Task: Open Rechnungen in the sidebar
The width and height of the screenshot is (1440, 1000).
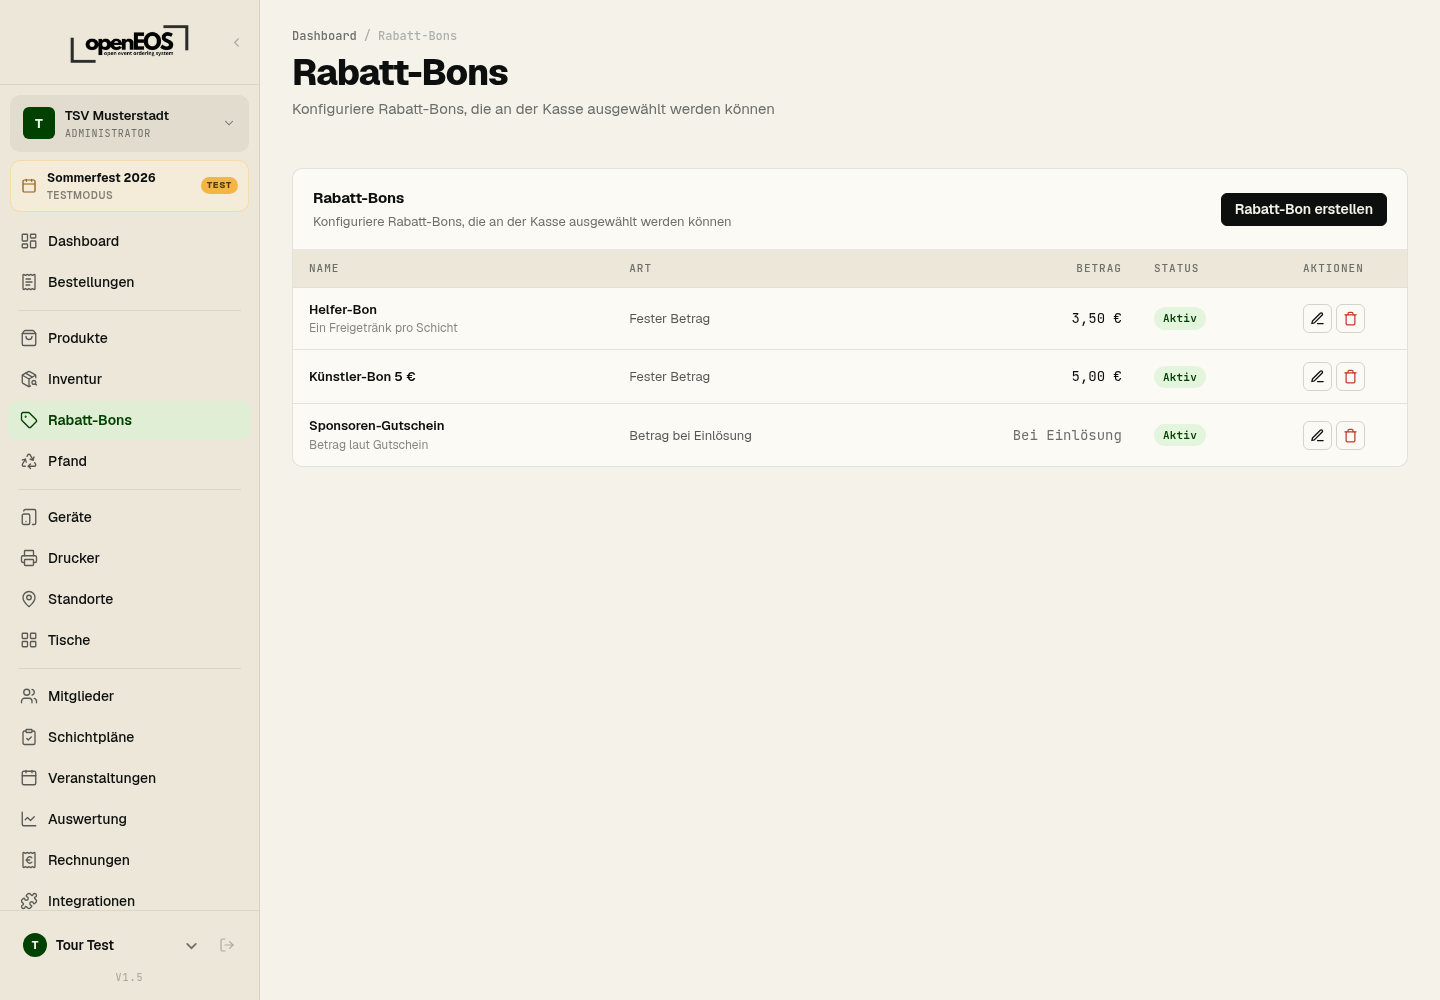Action: point(129,860)
